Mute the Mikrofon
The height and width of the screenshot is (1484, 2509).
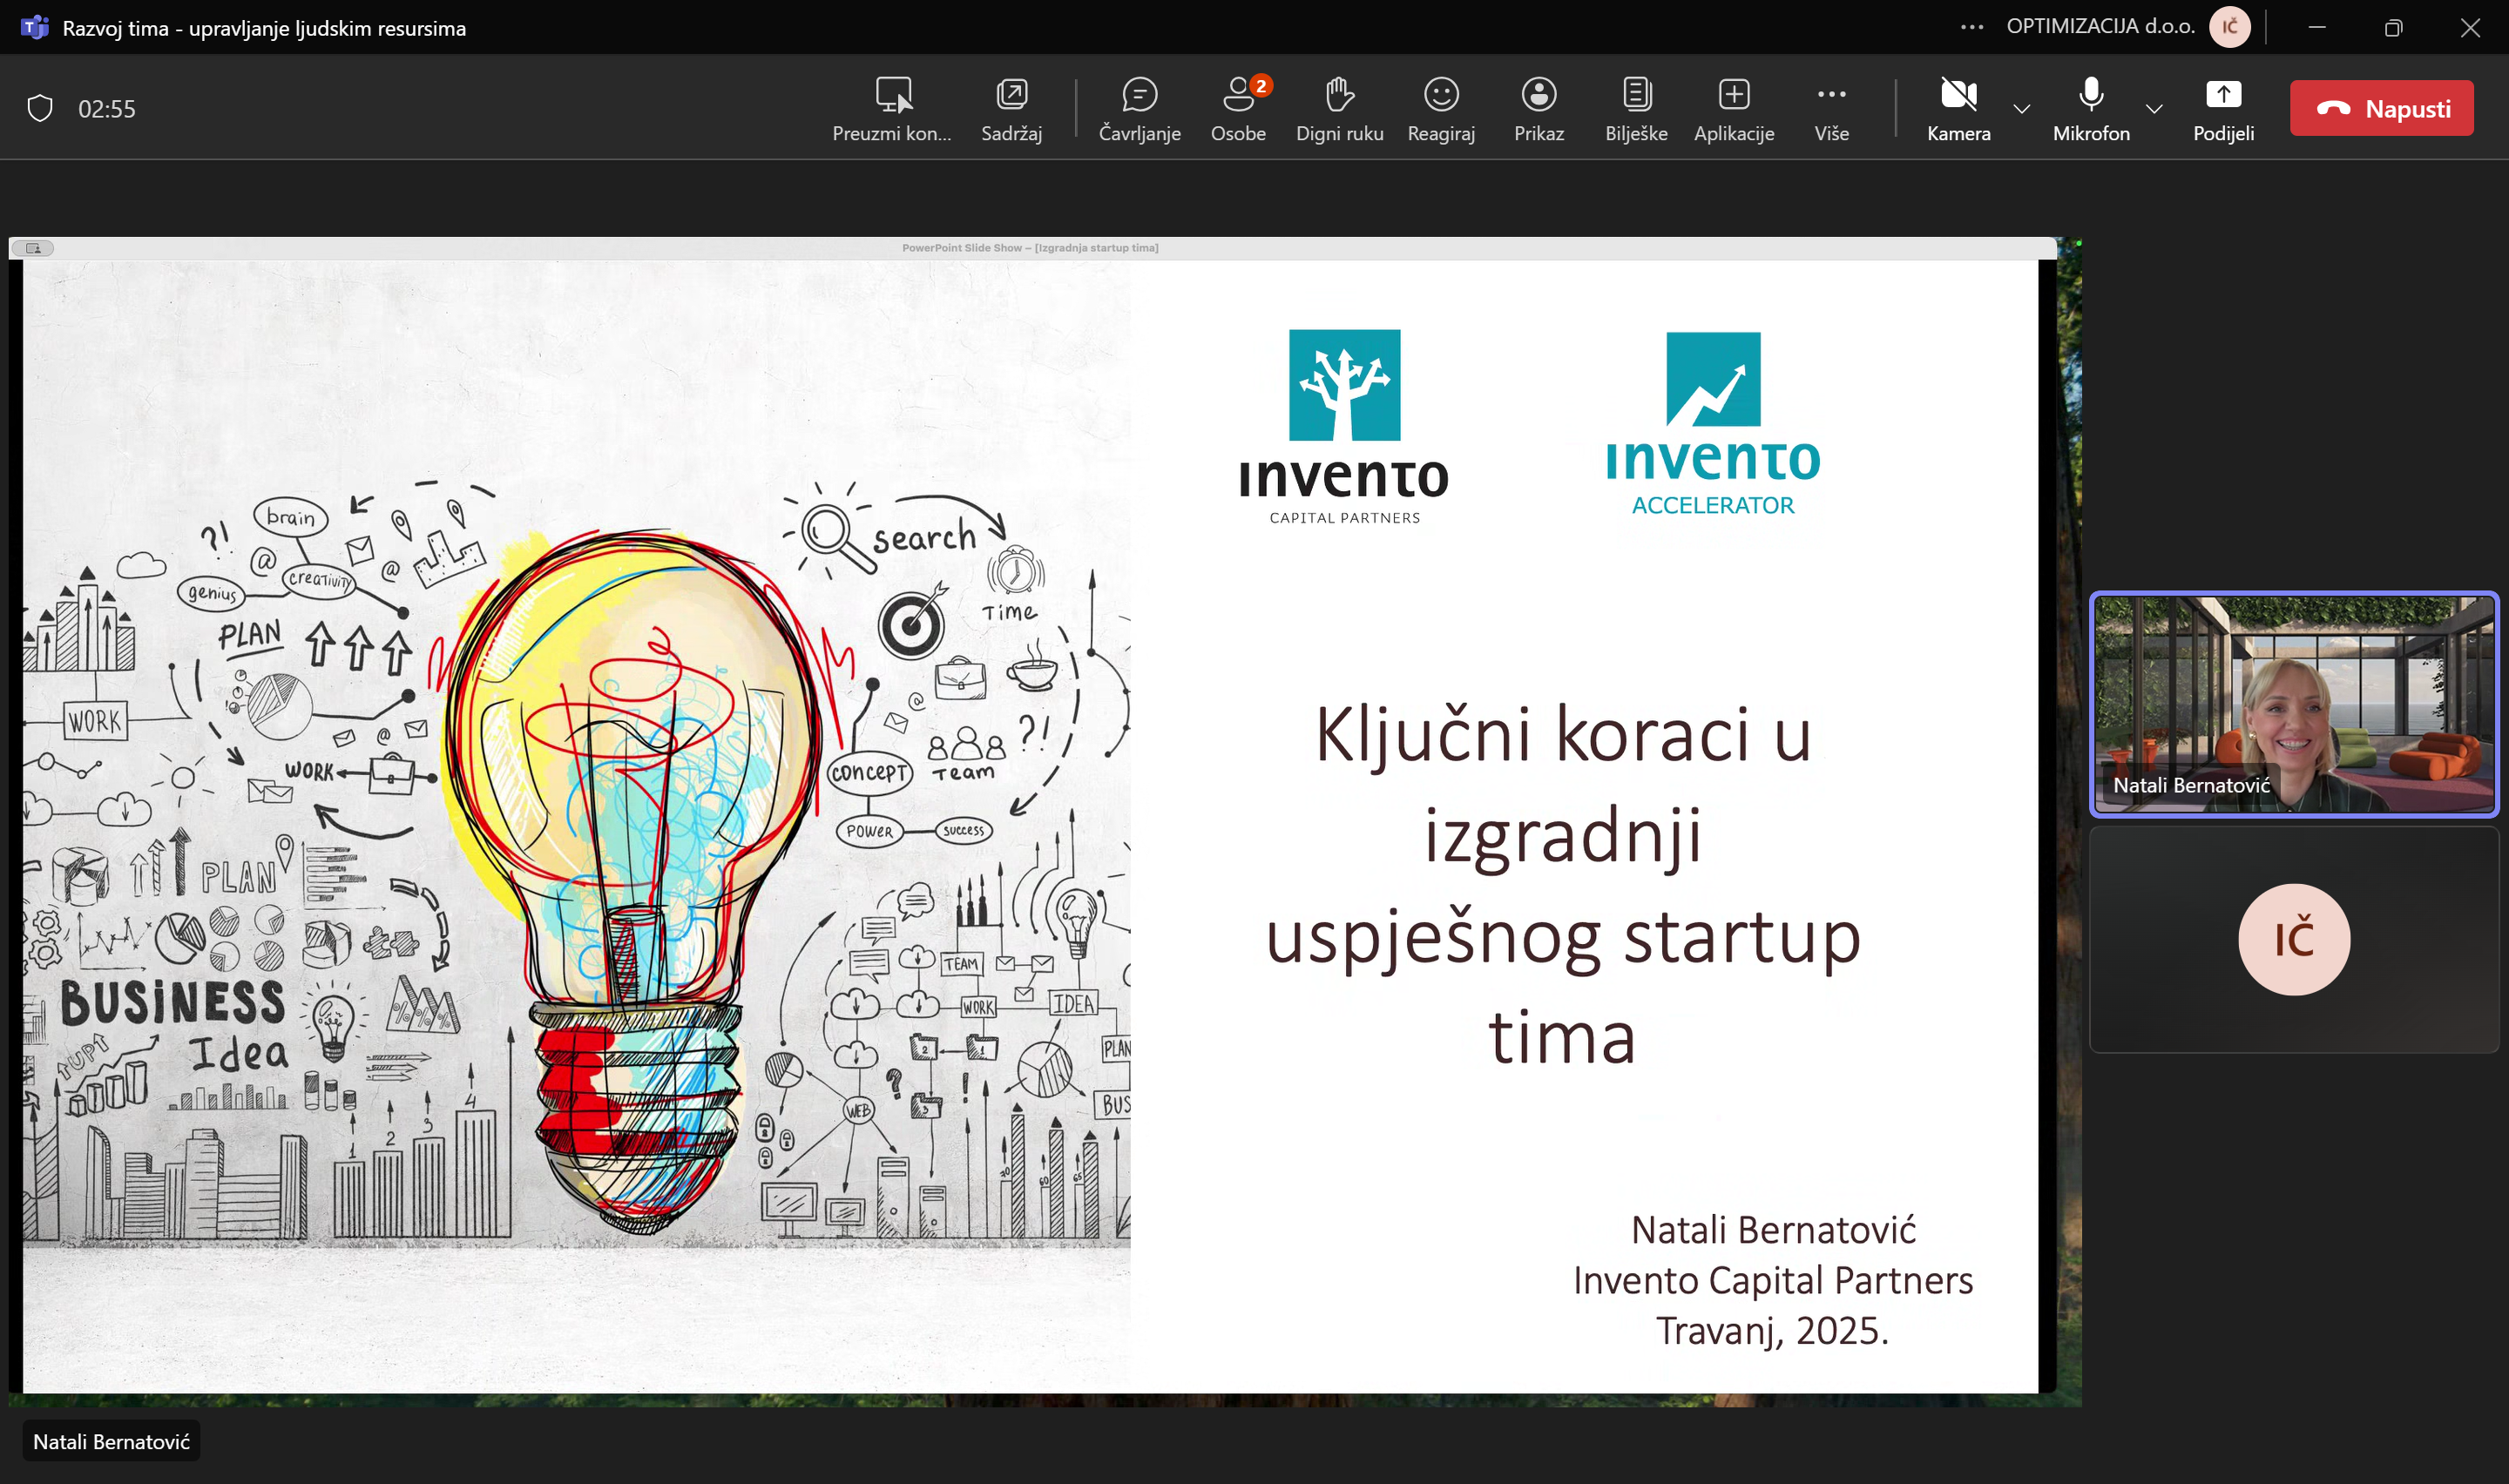coord(2090,108)
